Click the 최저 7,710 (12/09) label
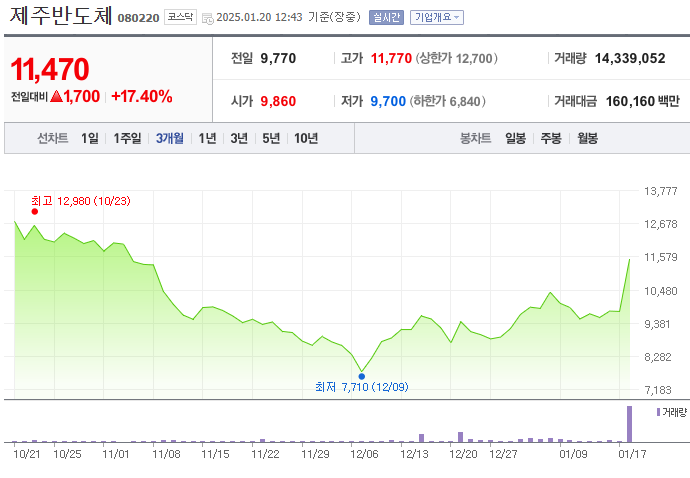Screen dimensions: 690x478 pos(362,387)
